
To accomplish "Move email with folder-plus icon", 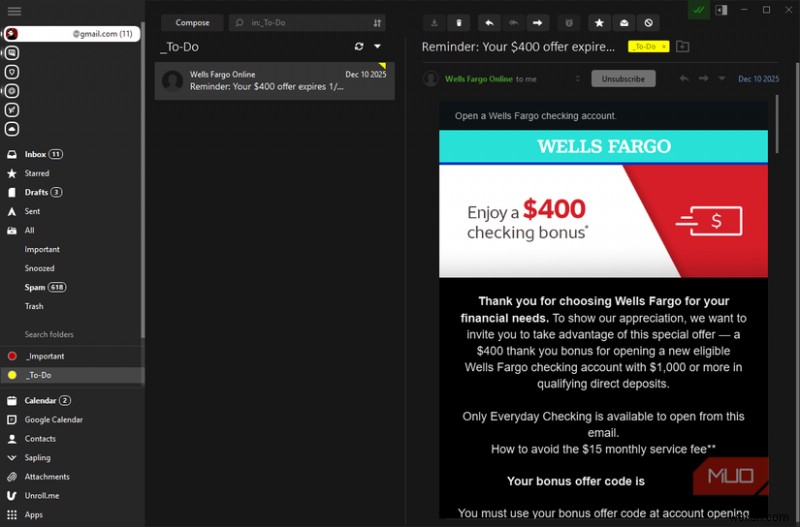I will (x=682, y=46).
